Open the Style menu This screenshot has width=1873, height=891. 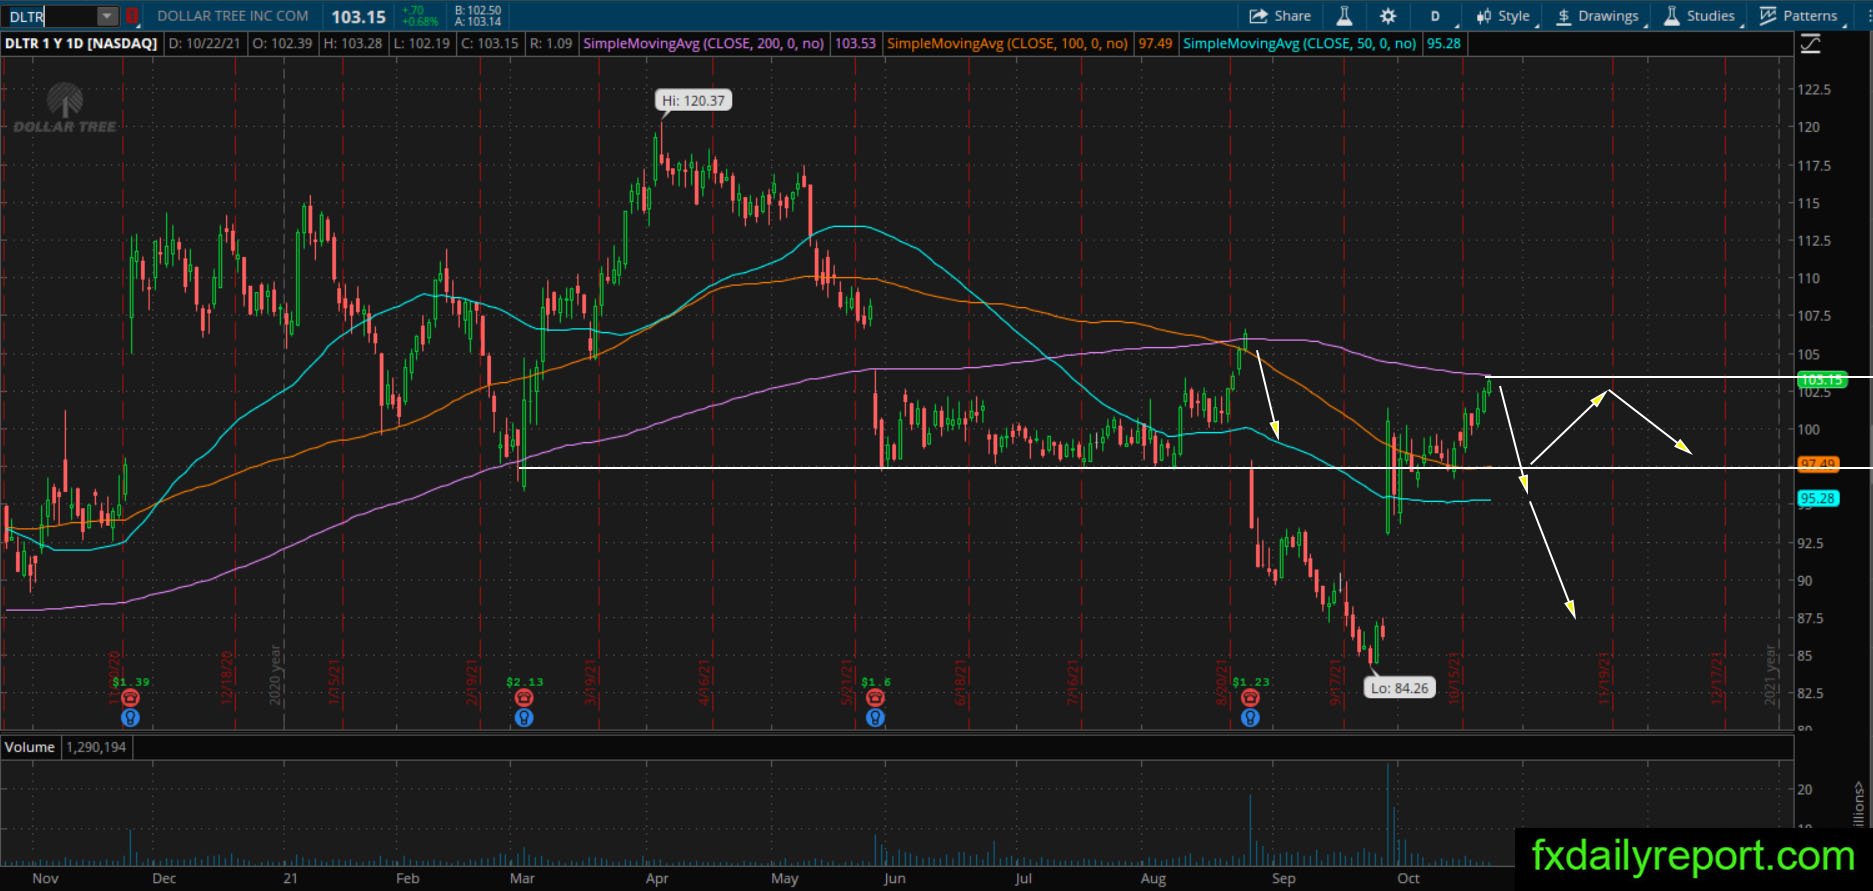click(1504, 16)
